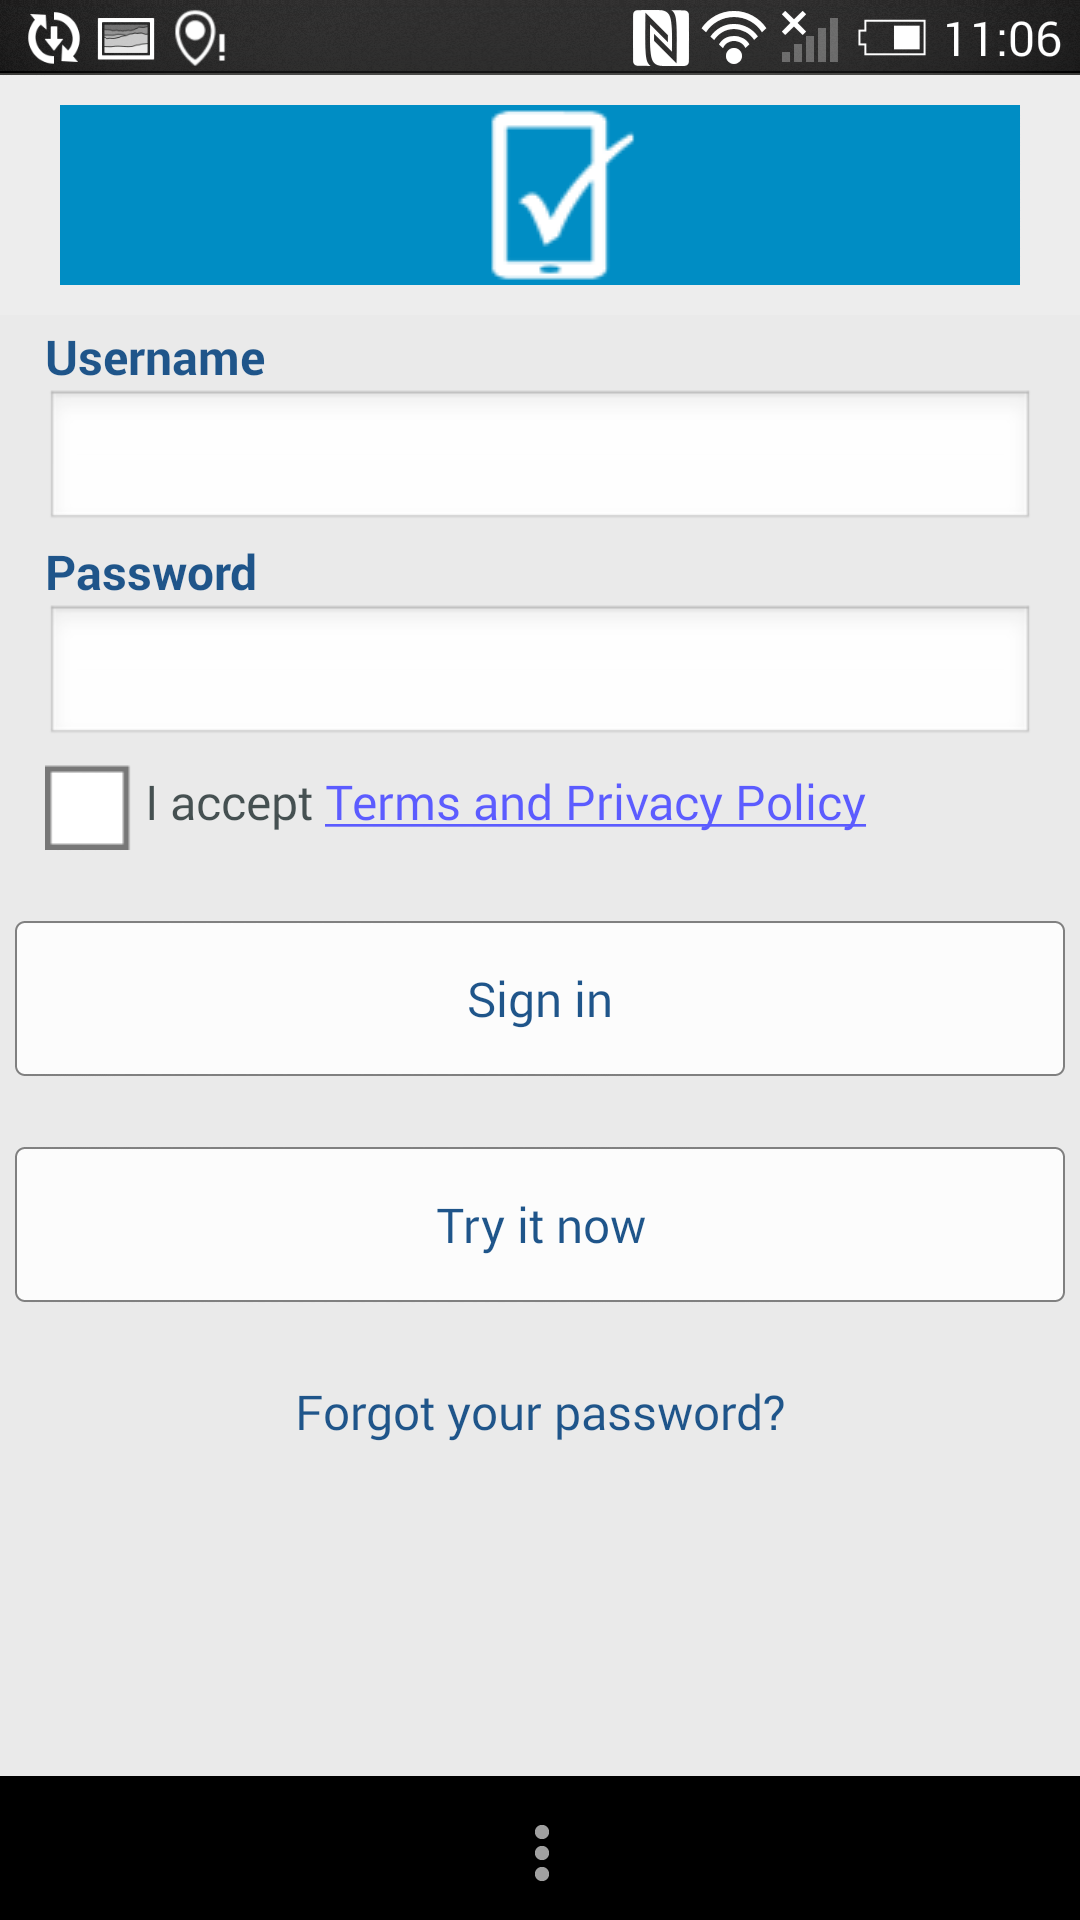This screenshot has height=1920, width=1080.
Task: Tap the Password label
Action: tap(151, 573)
